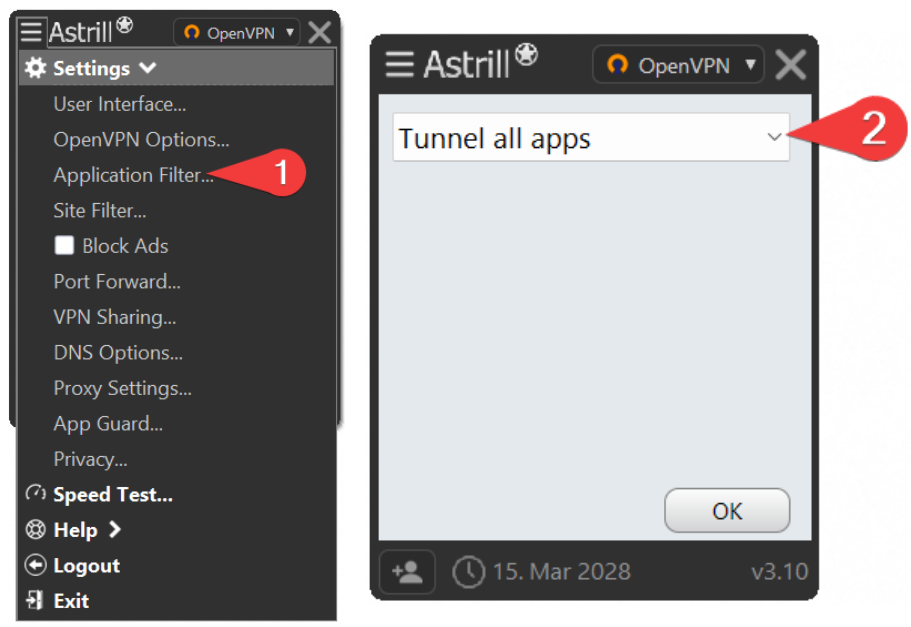The width and height of the screenshot is (911, 627).
Task: Click the Help lifebuoy icon
Action: click(x=35, y=529)
